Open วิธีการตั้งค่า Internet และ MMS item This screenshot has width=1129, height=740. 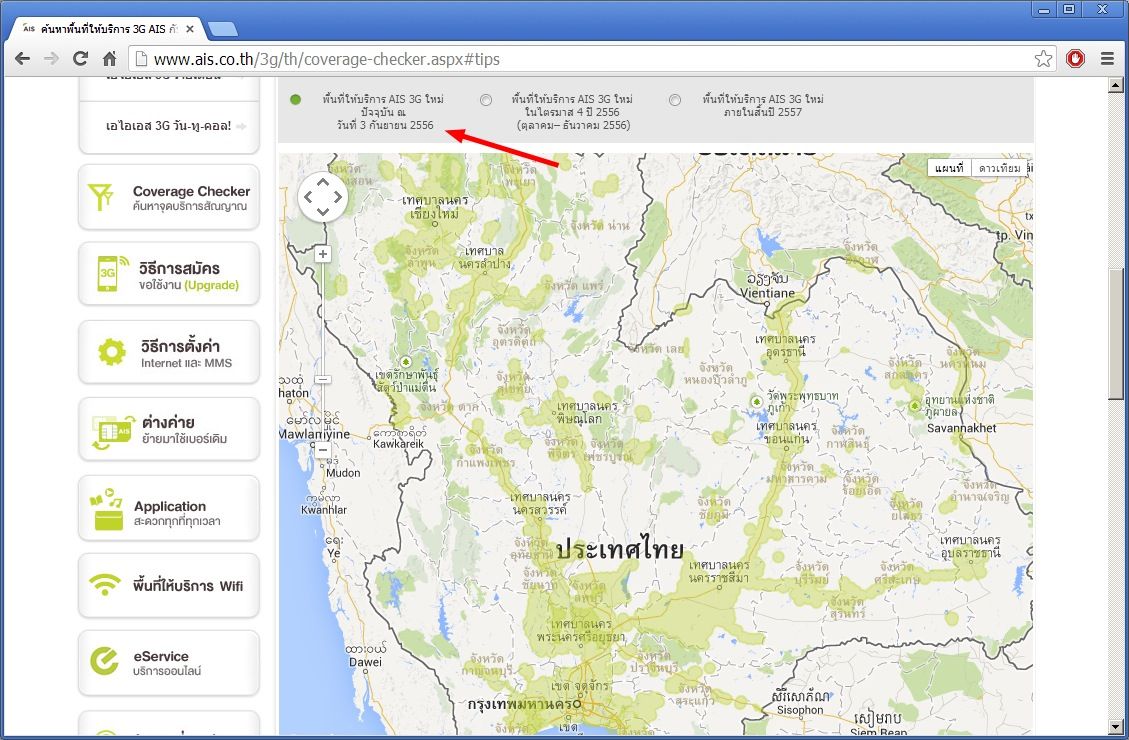(168, 353)
